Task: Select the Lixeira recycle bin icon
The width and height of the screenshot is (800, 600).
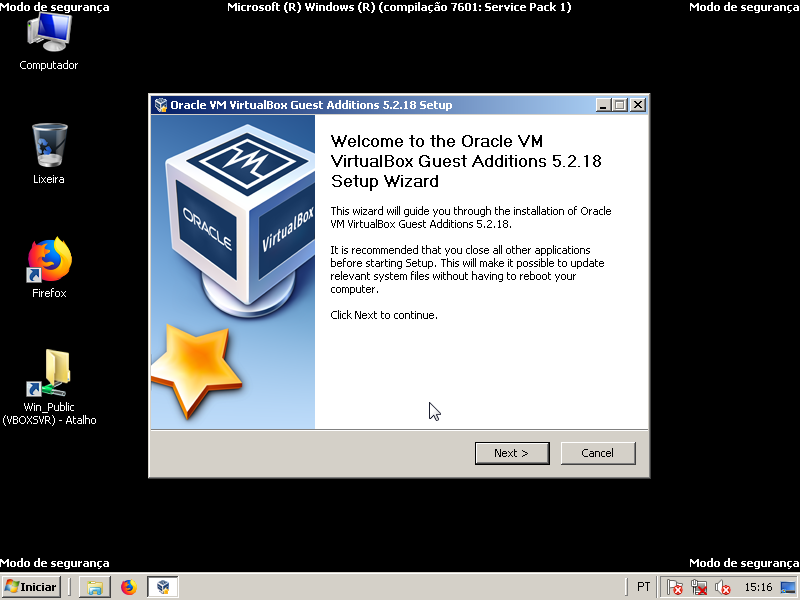Action: (x=48, y=154)
